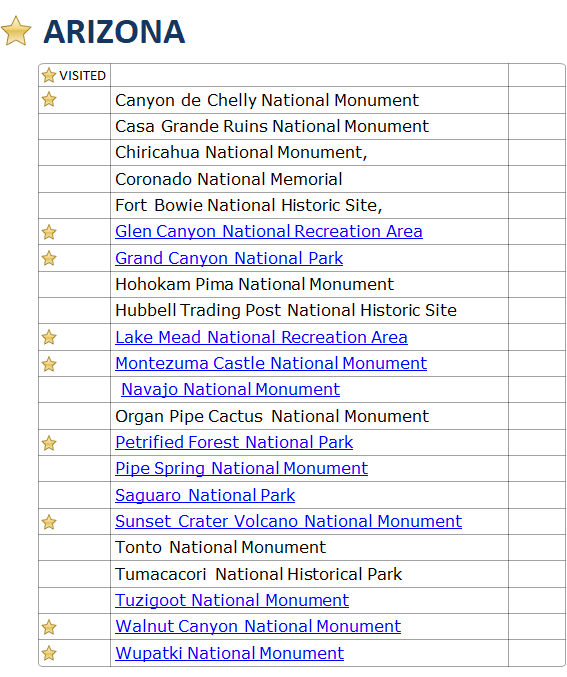Viewport: 567px width, 677px height.
Task: Visit Petrified Forest National Park link
Action: point(234,442)
